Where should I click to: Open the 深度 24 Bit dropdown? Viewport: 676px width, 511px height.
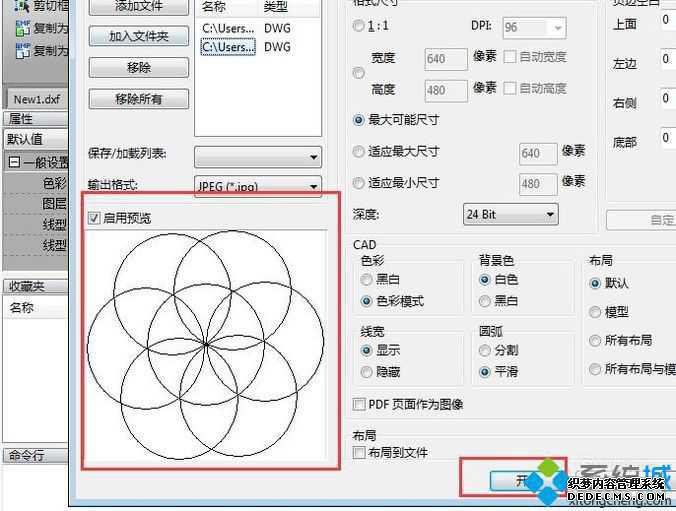point(510,214)
